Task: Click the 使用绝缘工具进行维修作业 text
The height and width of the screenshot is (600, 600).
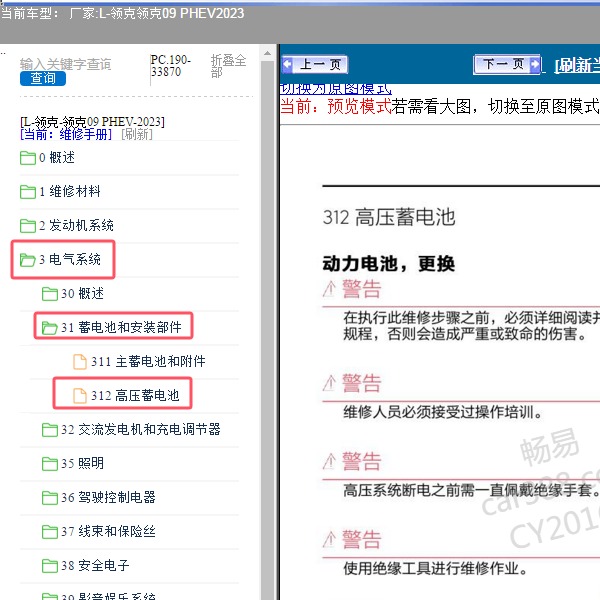Action: [435, 569]
